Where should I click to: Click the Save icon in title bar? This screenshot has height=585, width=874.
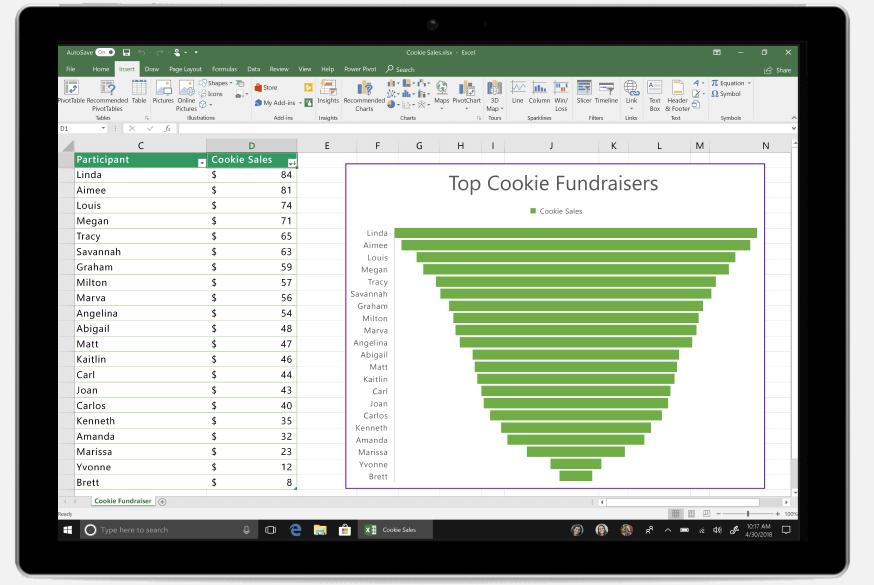(127, 52)
